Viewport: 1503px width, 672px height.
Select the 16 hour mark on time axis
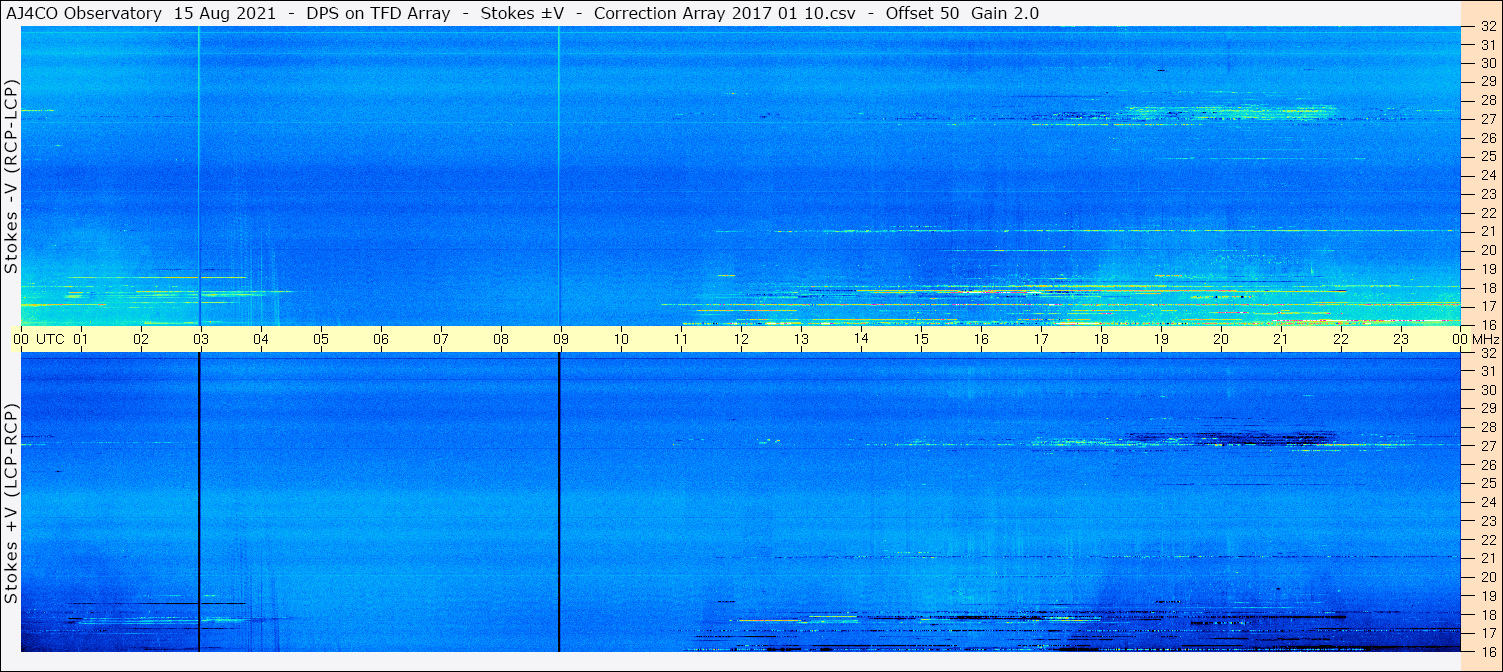pyautogui.click(x=981, y=339)
